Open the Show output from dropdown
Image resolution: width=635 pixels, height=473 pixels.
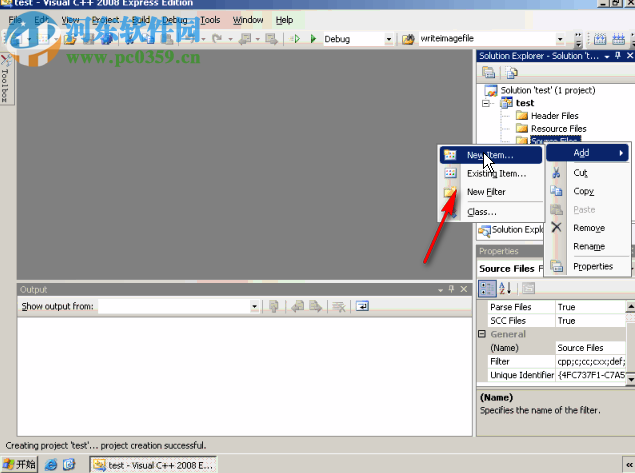(x=254, y=307)
